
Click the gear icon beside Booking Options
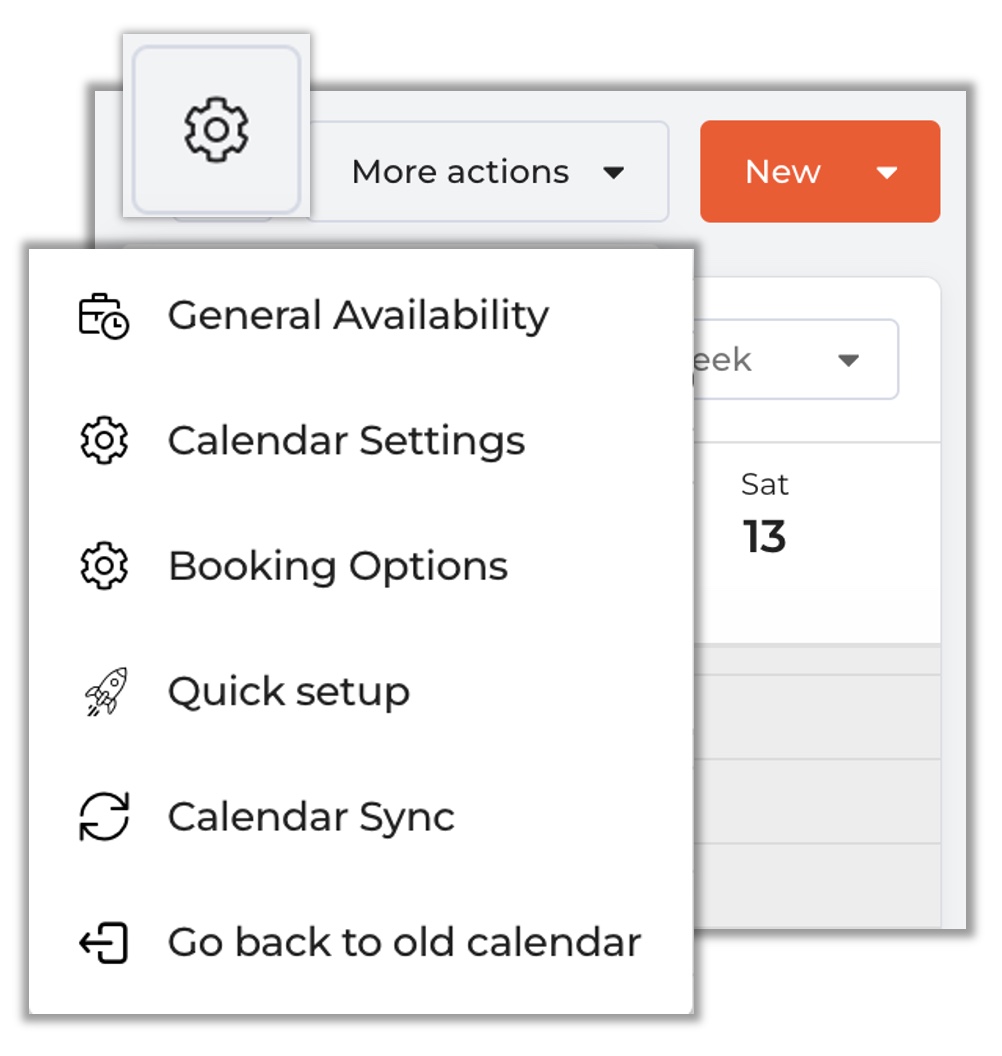[104, 566]
